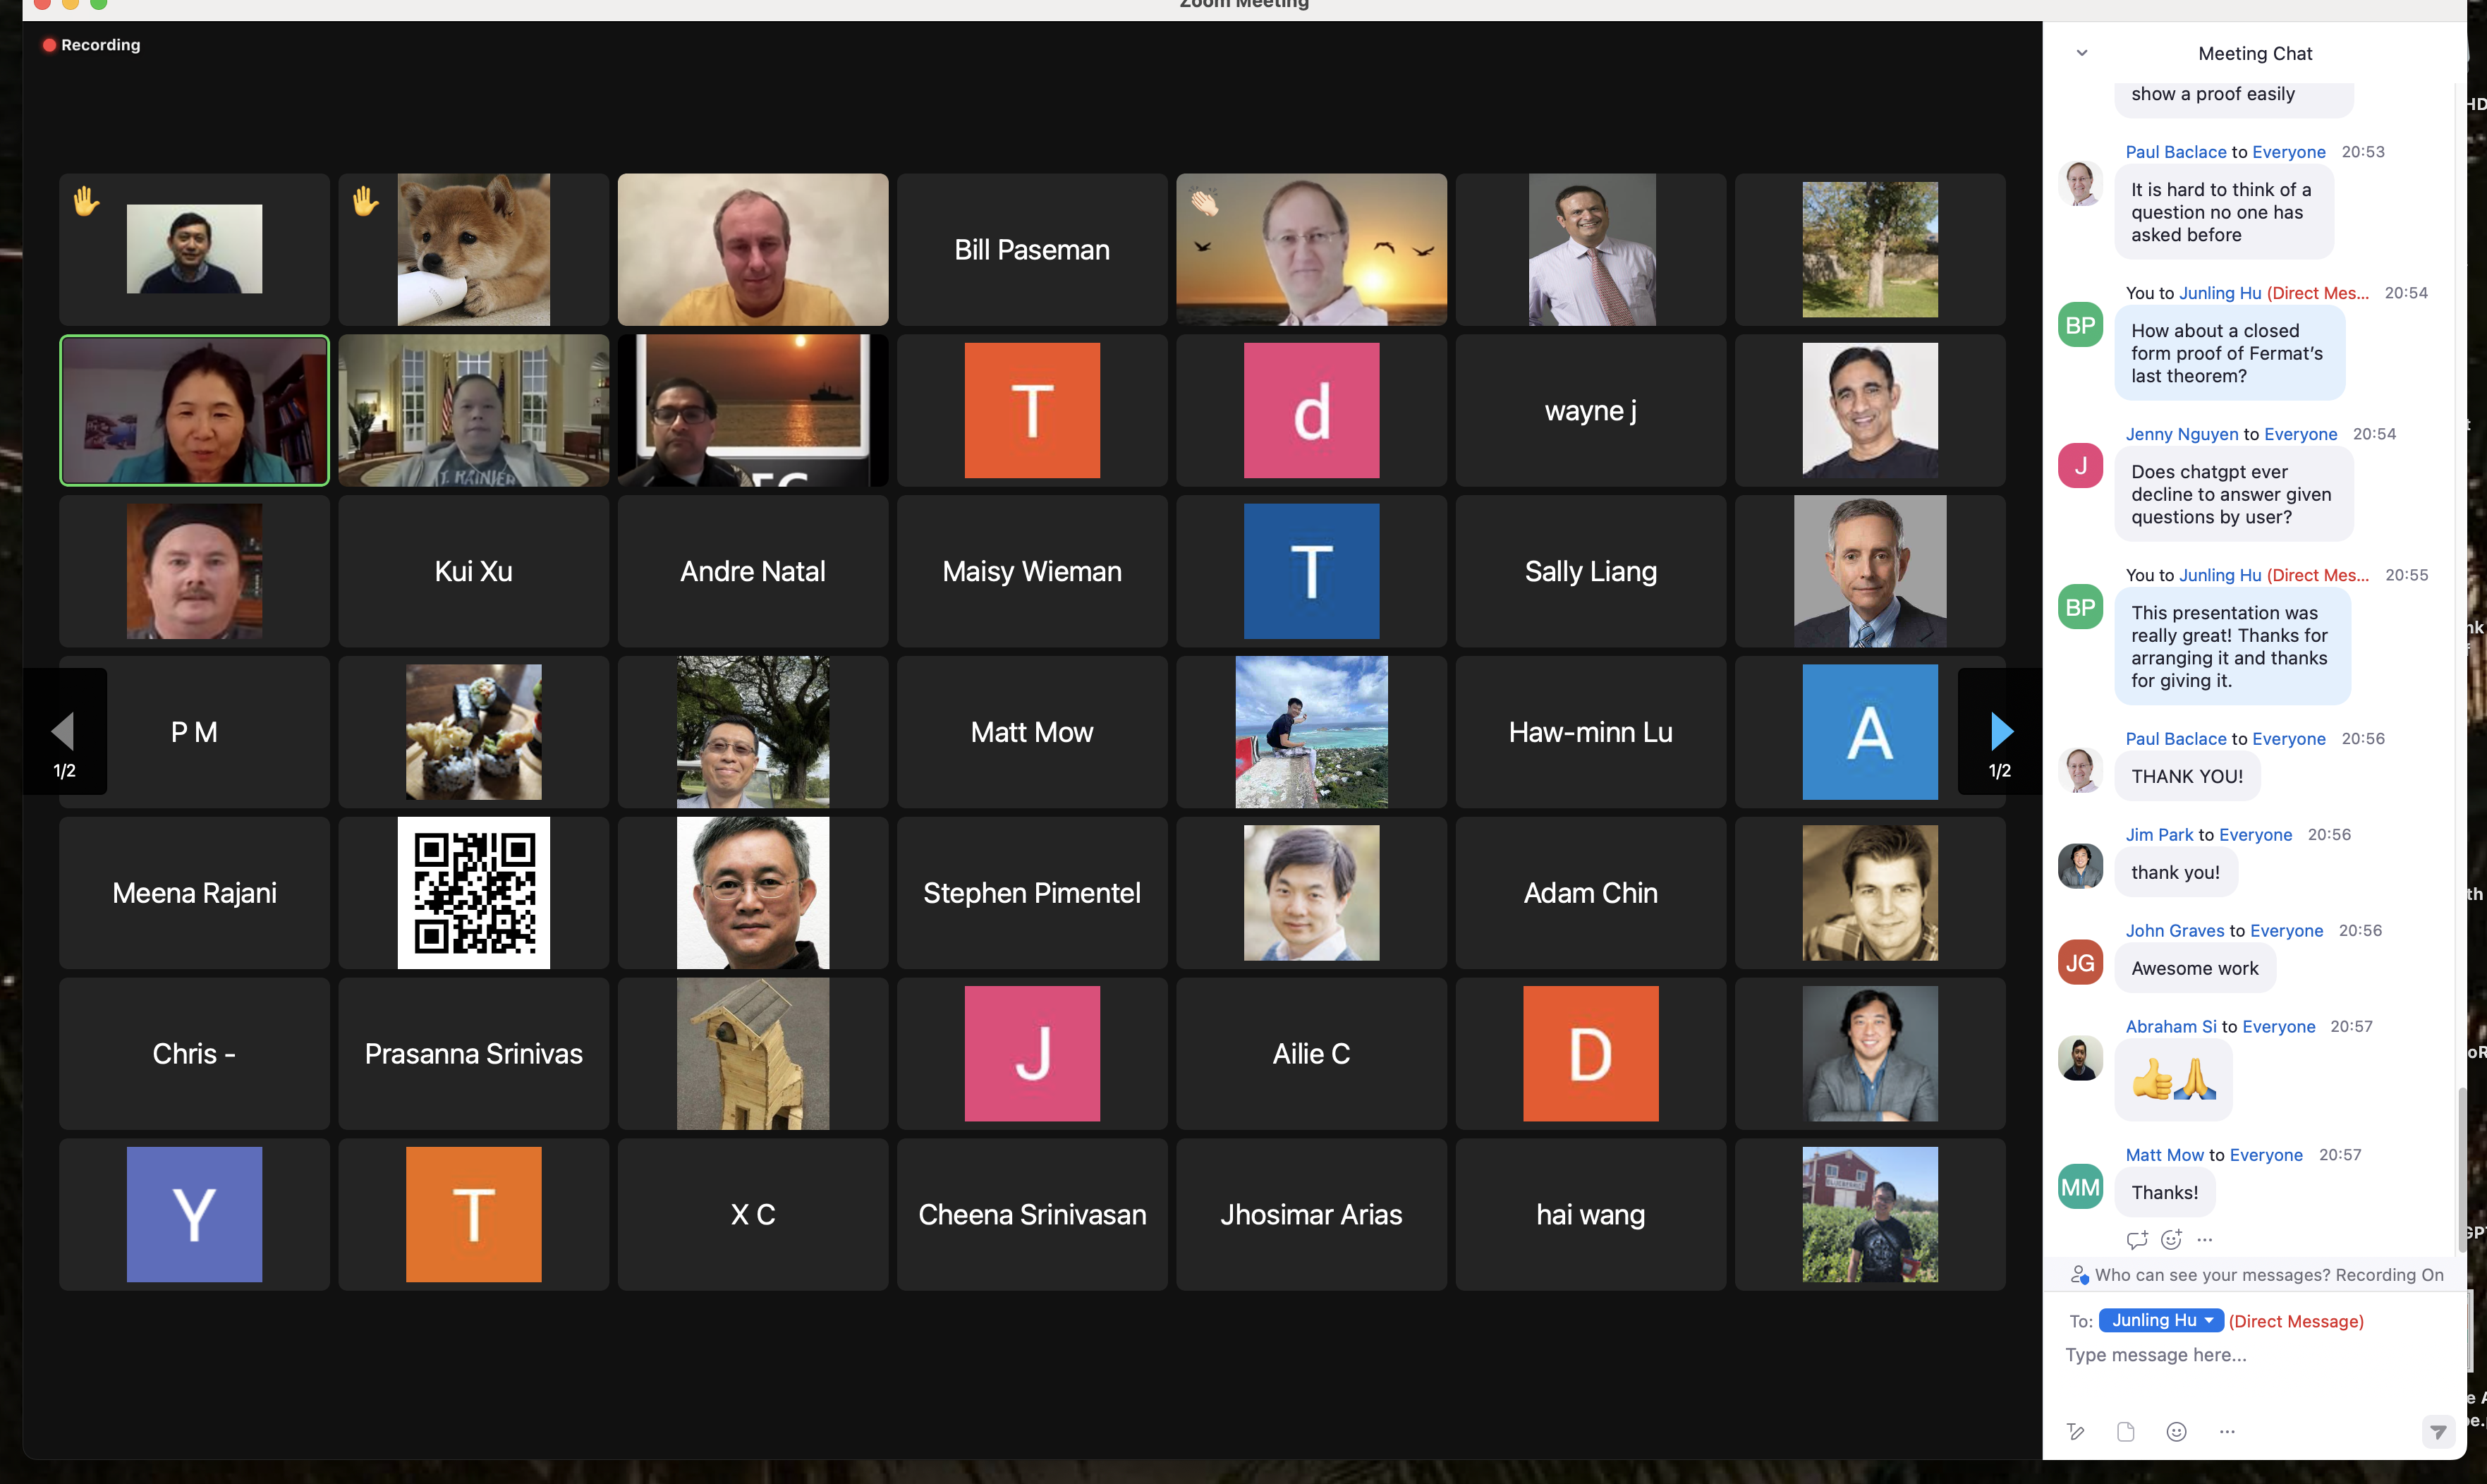Collapse the Meeting Chat panel chevron
The width and height of the screenshot is (2487, 1484).
coord(2082,53)
